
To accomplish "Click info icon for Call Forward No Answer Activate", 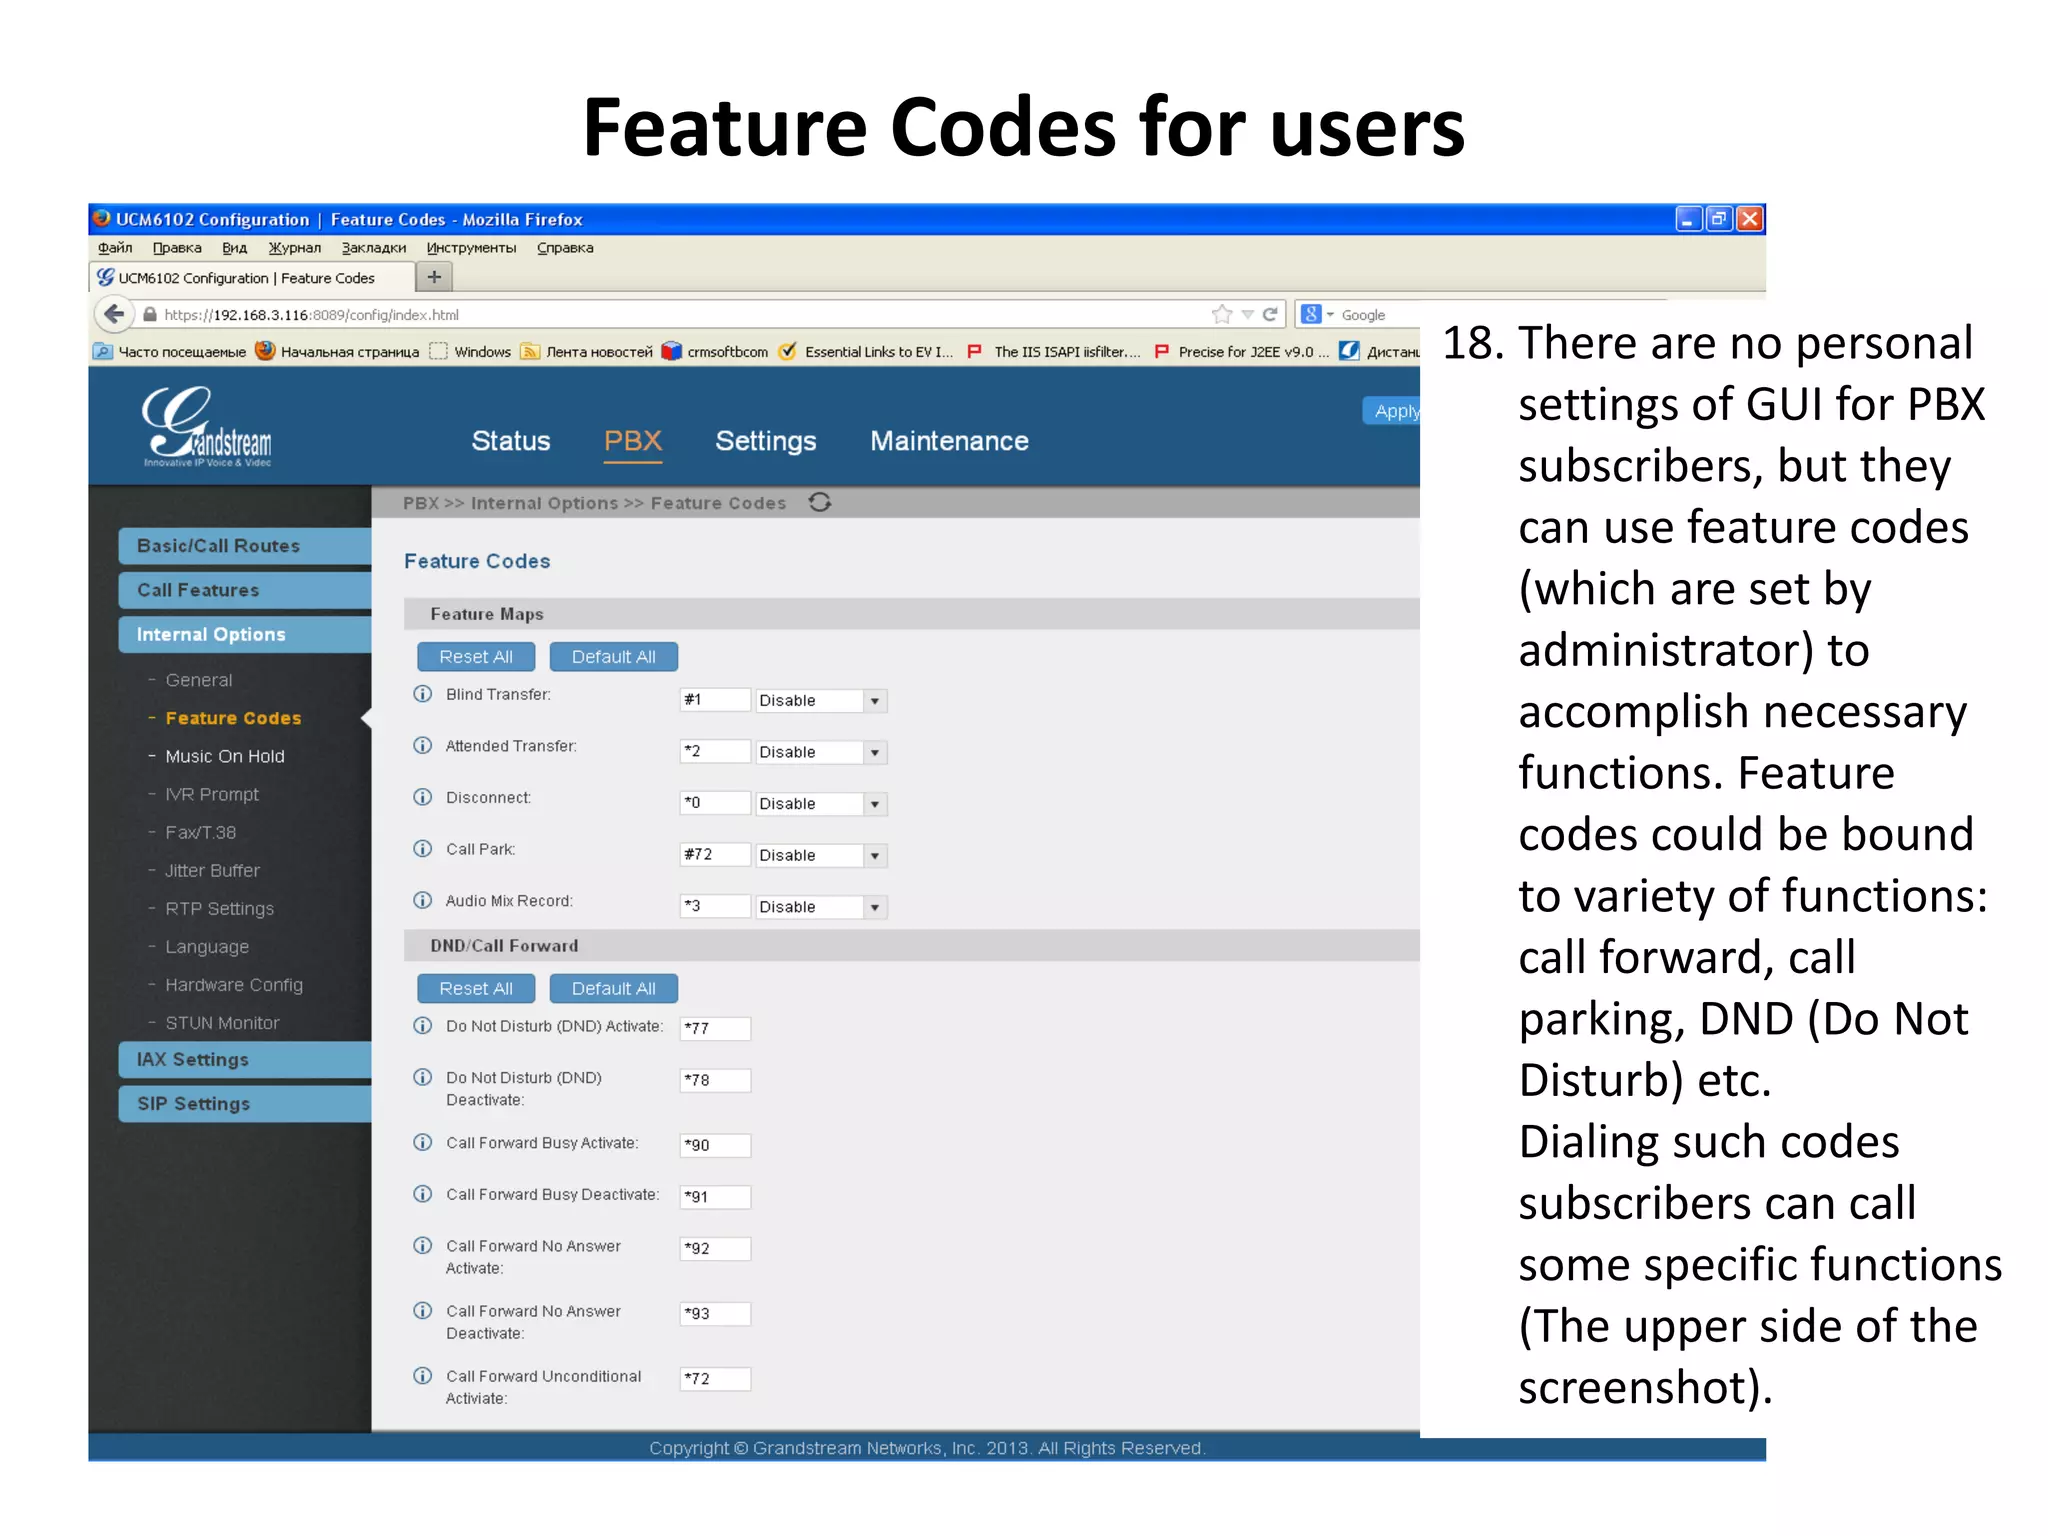I will 423,1246.
